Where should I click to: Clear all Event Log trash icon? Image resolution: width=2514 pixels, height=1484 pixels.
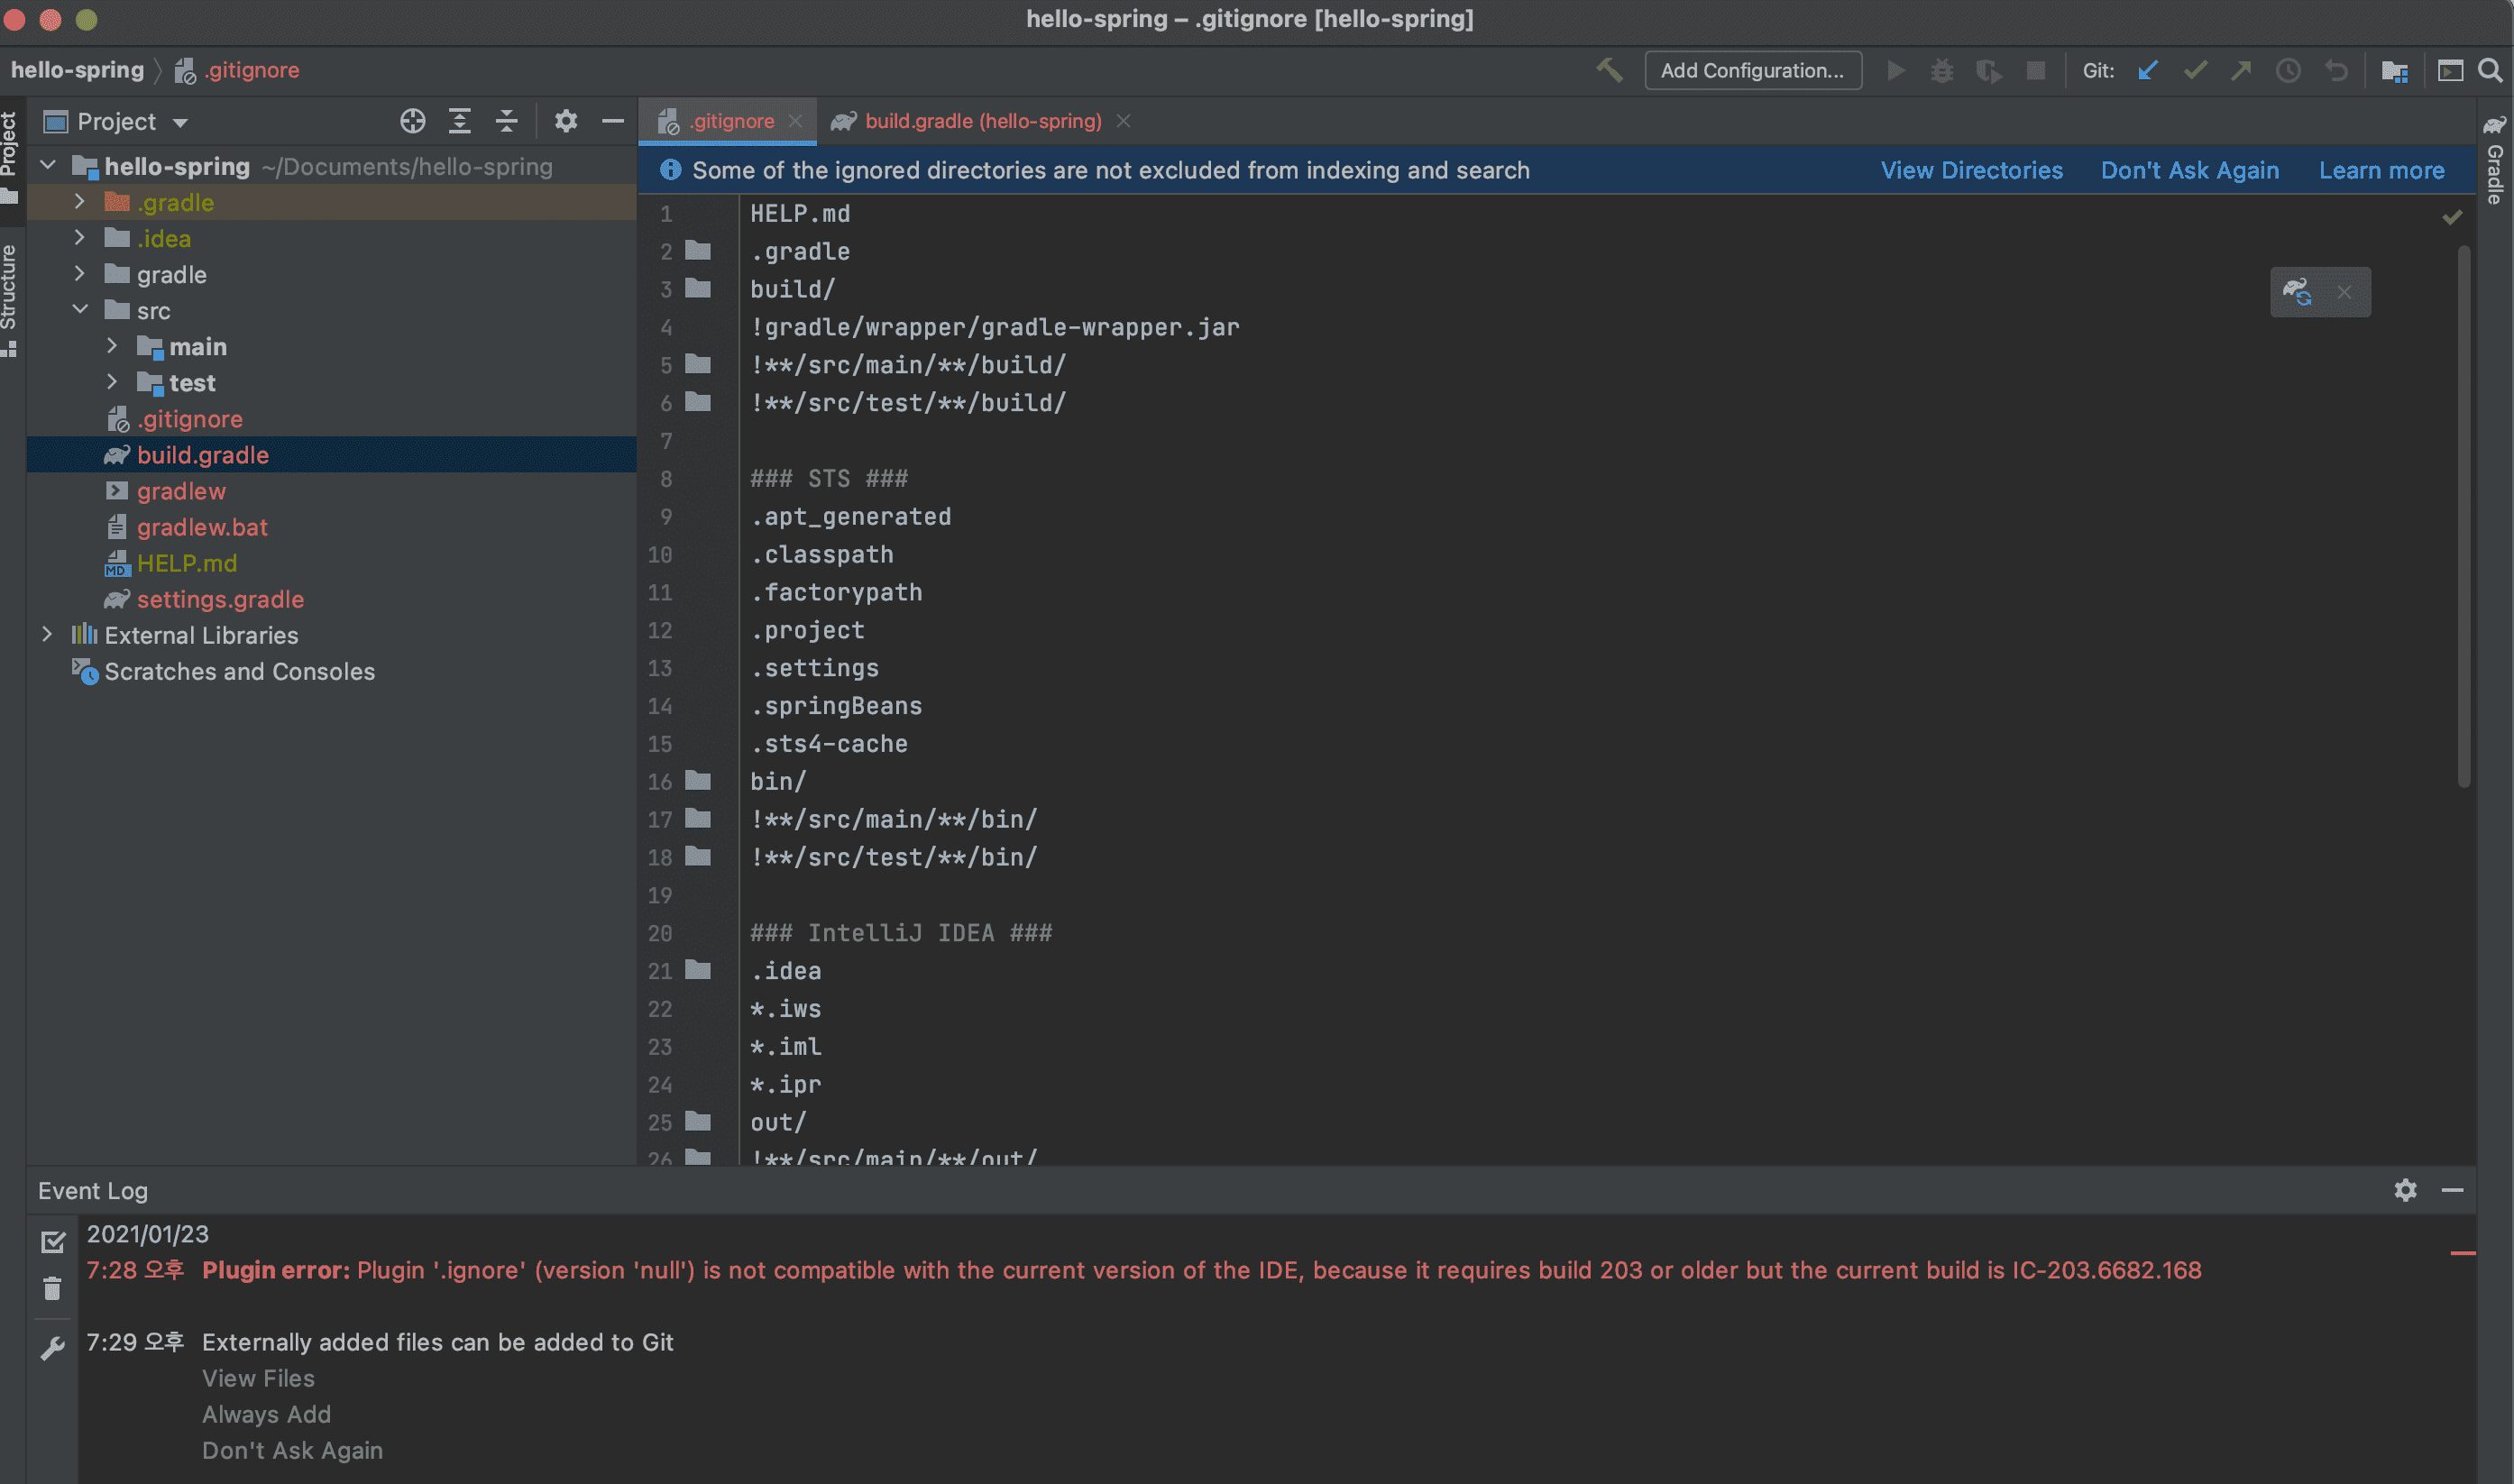point(52,1288)
